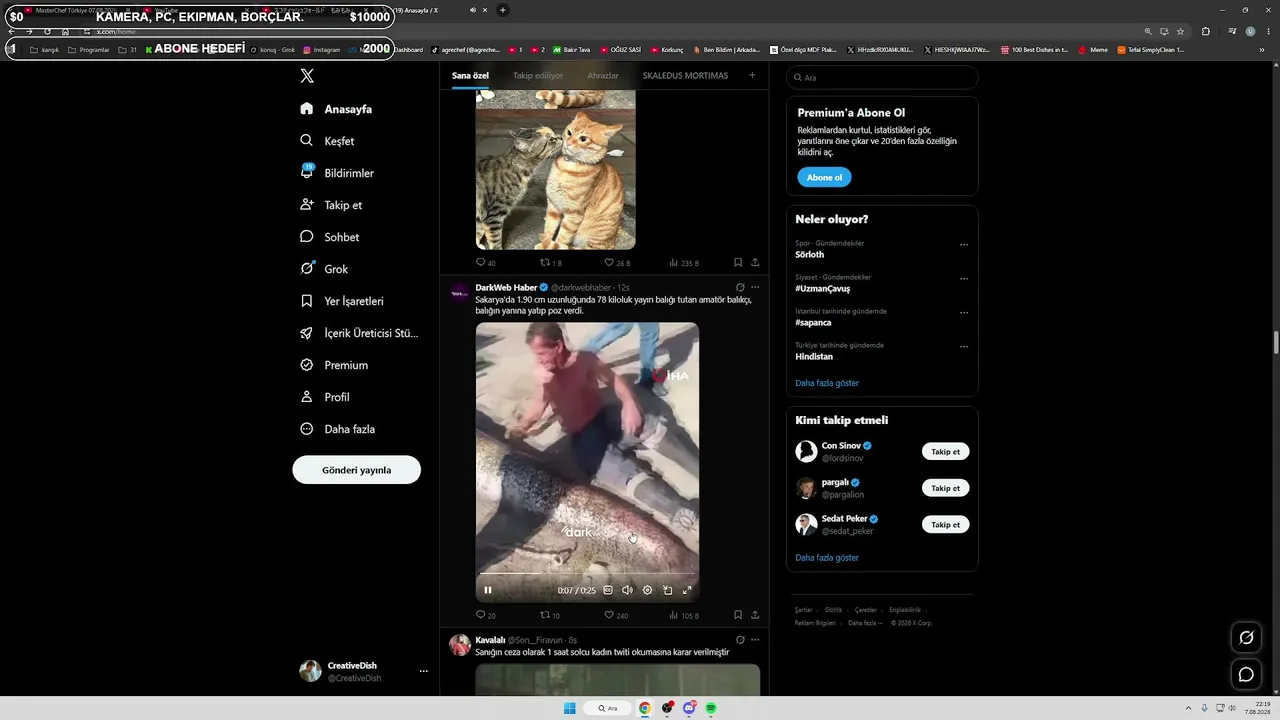Open the floating messages chat button
The height and width of the screenshot is (720, 1280).
click(x=1246, y=674)
